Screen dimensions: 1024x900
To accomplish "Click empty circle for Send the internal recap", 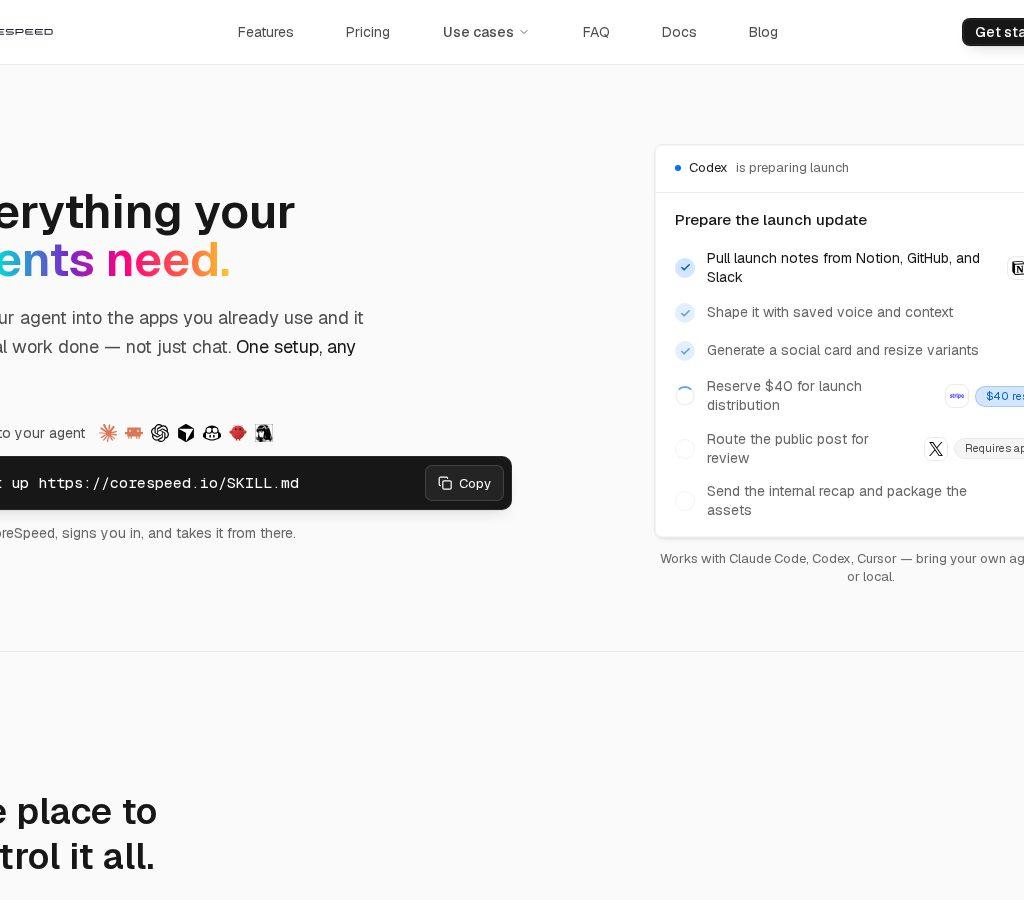I will [x=684, y=501].
